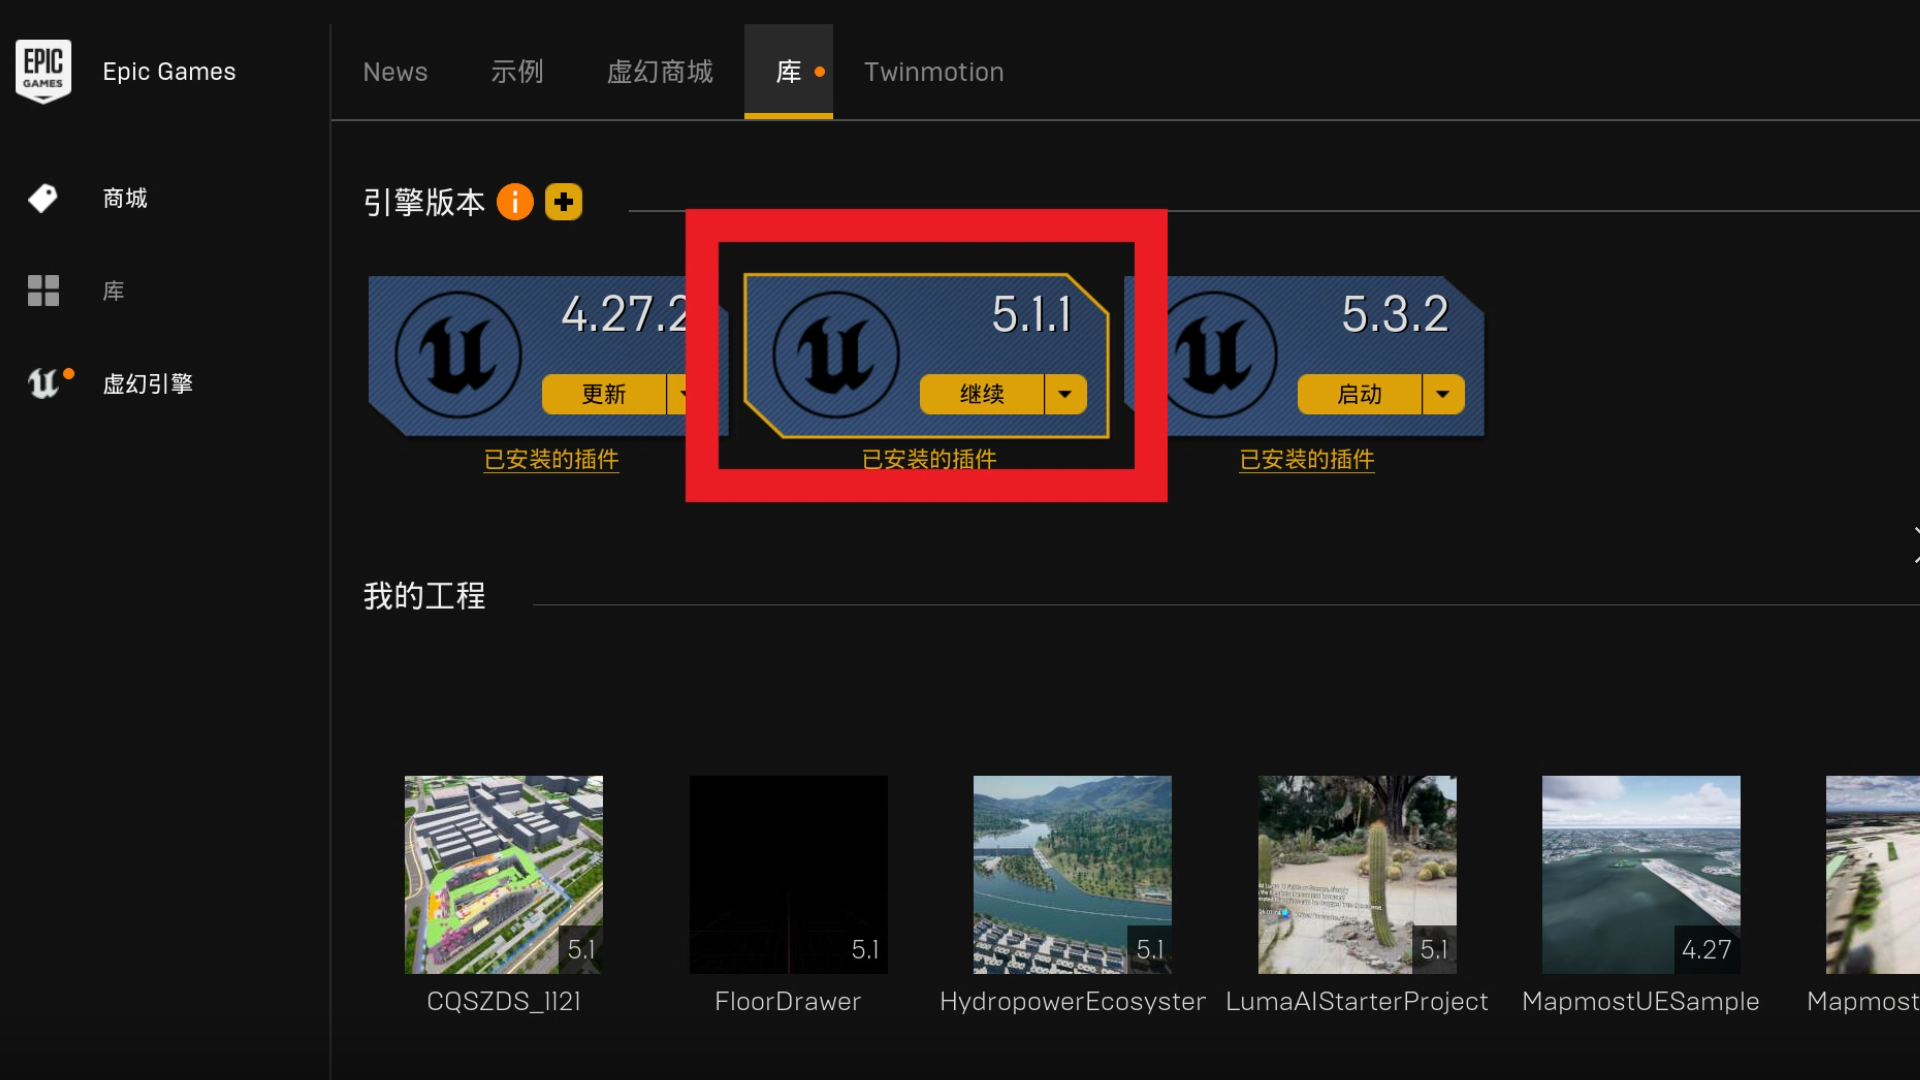Click the CQSZDS_1121 project name
Image resolution: width=1920 pixels, height=1080 pixels.
pyautogui.click(x=503, y=1001)
